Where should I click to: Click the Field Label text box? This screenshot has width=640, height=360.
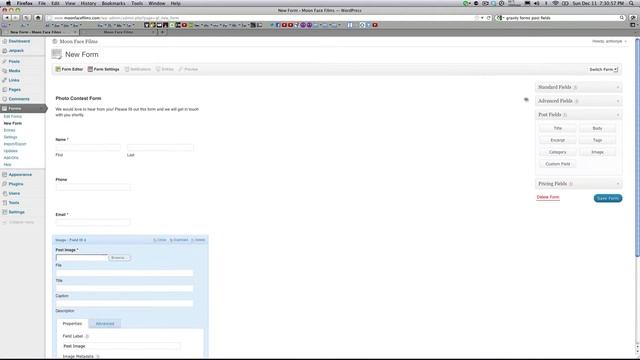[x=121, y=346]
